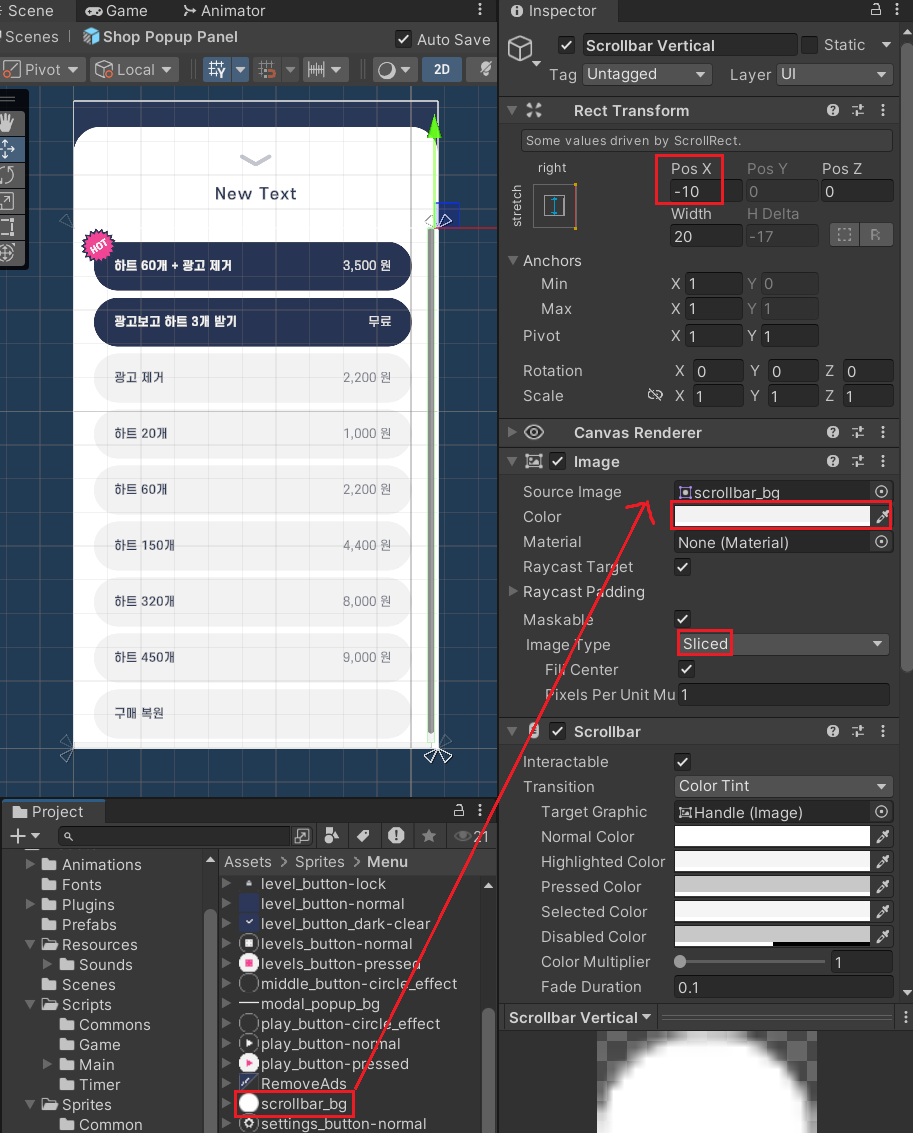
Task: Open Rect Transform help icon
Action: click(833, 110)
